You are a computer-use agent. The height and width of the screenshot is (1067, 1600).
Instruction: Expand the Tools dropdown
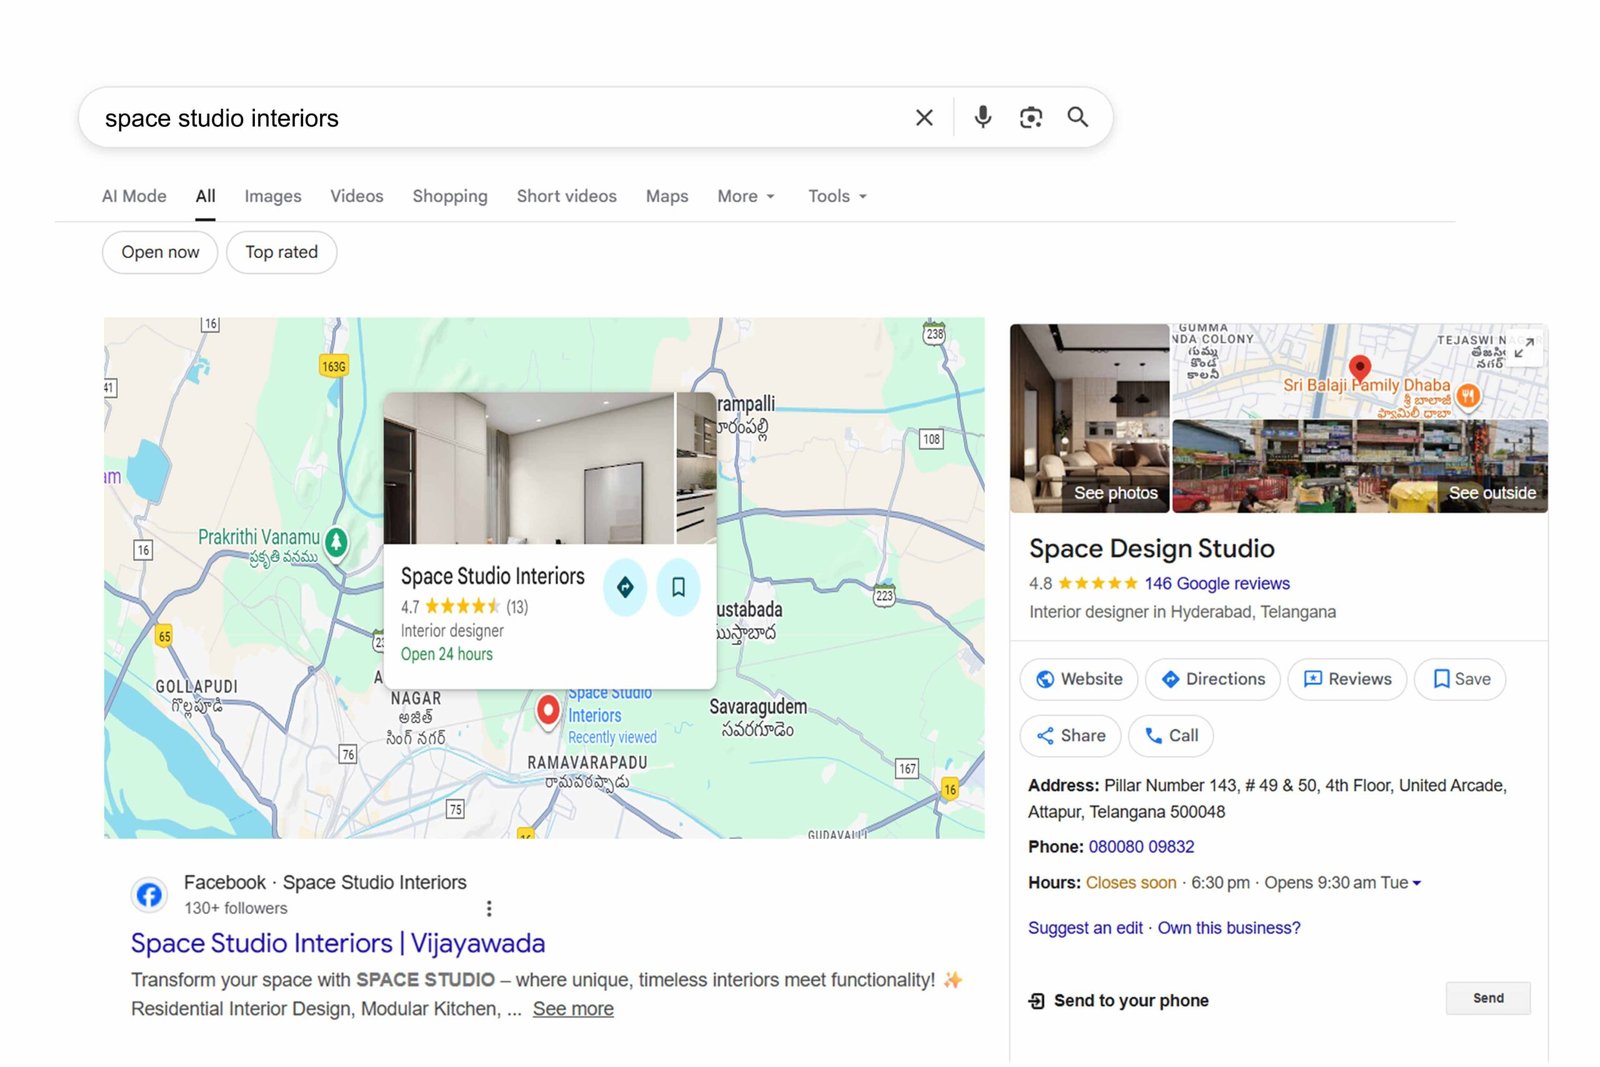pyautogui.click(x=836, y=196)
